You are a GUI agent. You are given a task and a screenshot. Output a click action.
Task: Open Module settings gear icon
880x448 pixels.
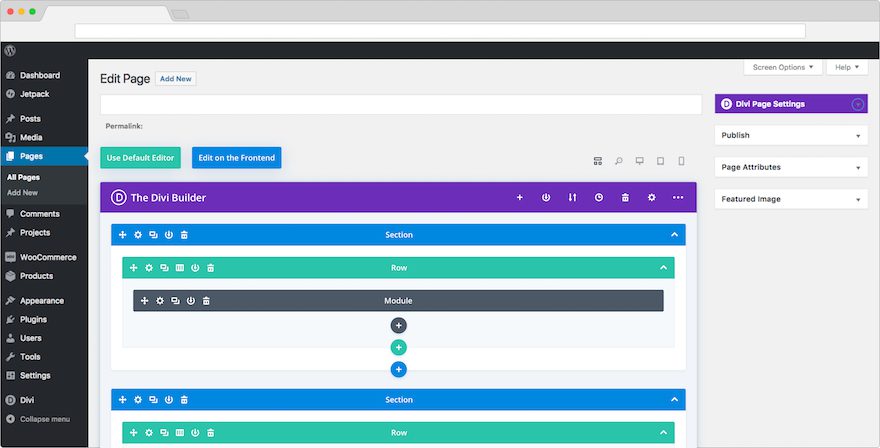[x=160, y=301]
